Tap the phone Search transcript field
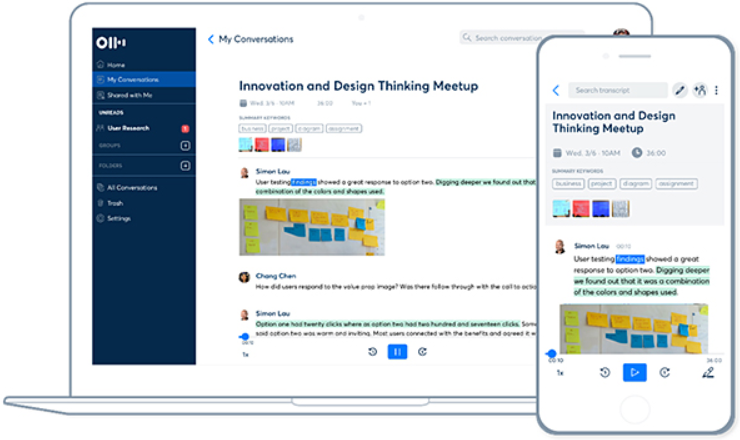 pyautogui.click(x=618, y=90)
